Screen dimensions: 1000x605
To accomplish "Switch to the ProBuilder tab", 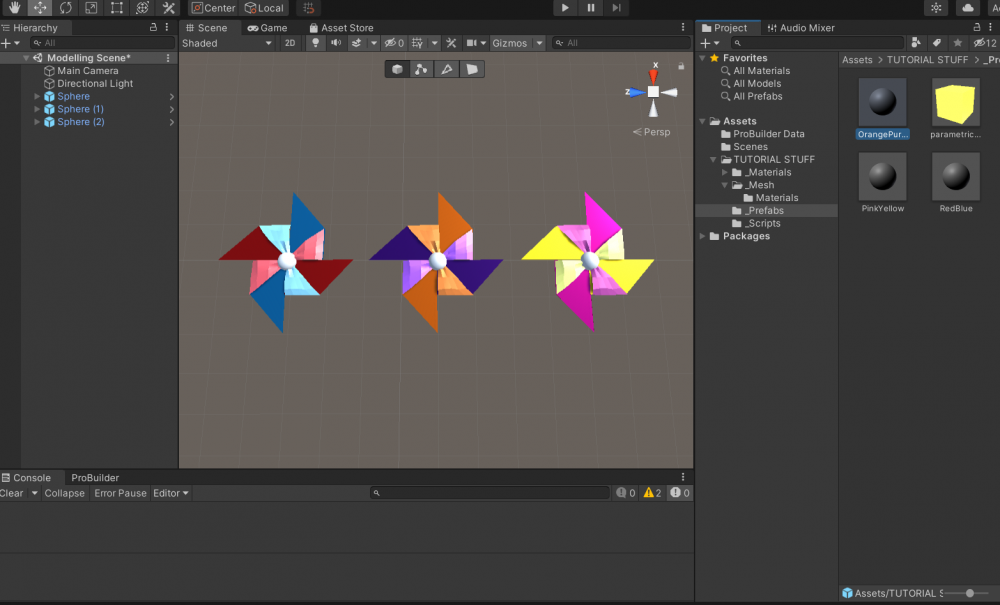I will [95, 478].
